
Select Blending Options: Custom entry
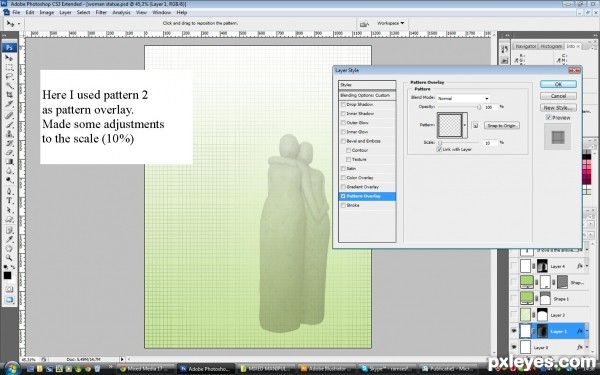click(x=367, y=95)
